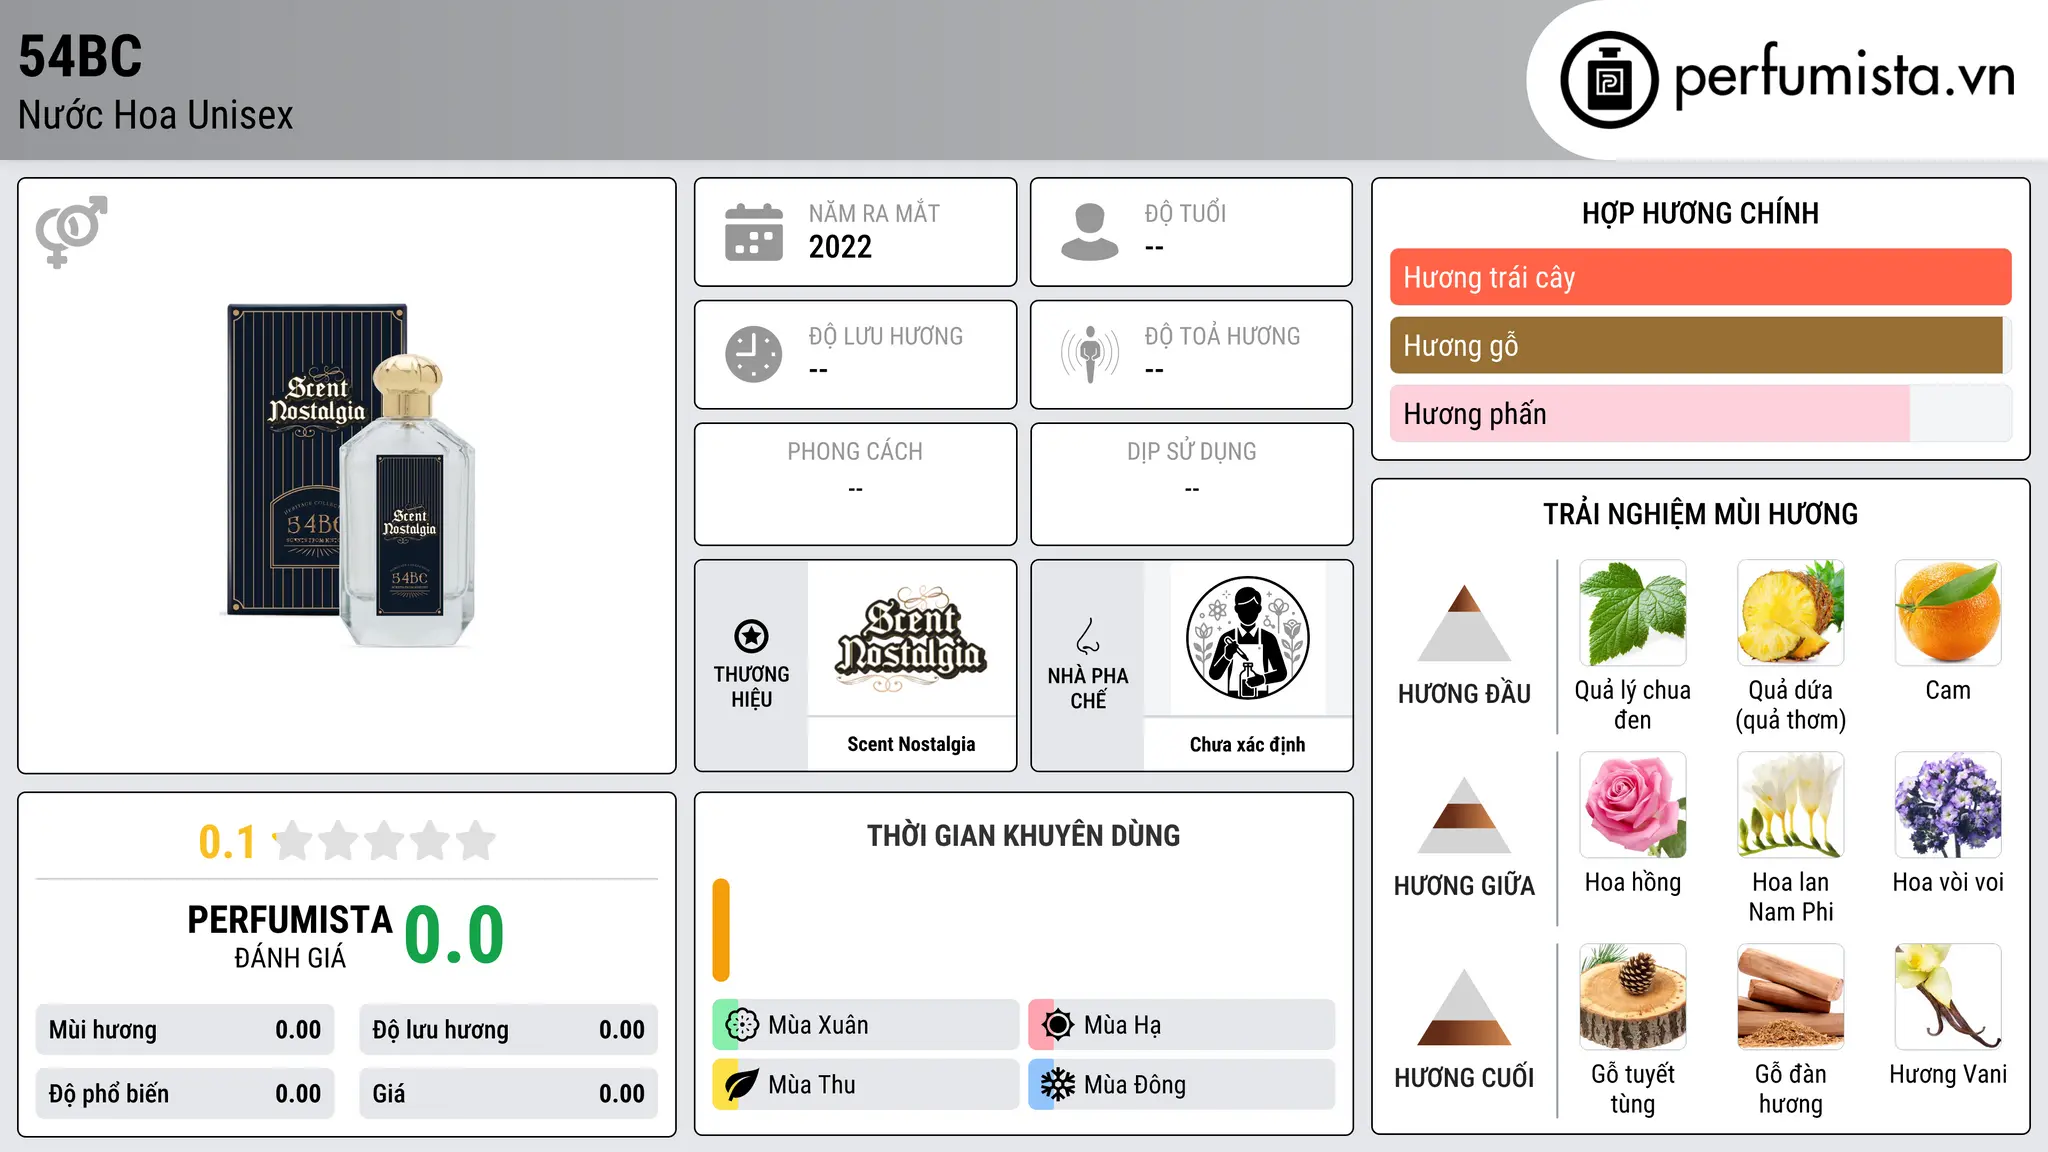2048x1152 pixels.
Task: Select the Hương gỗ accord bar
Action: 1700,345
